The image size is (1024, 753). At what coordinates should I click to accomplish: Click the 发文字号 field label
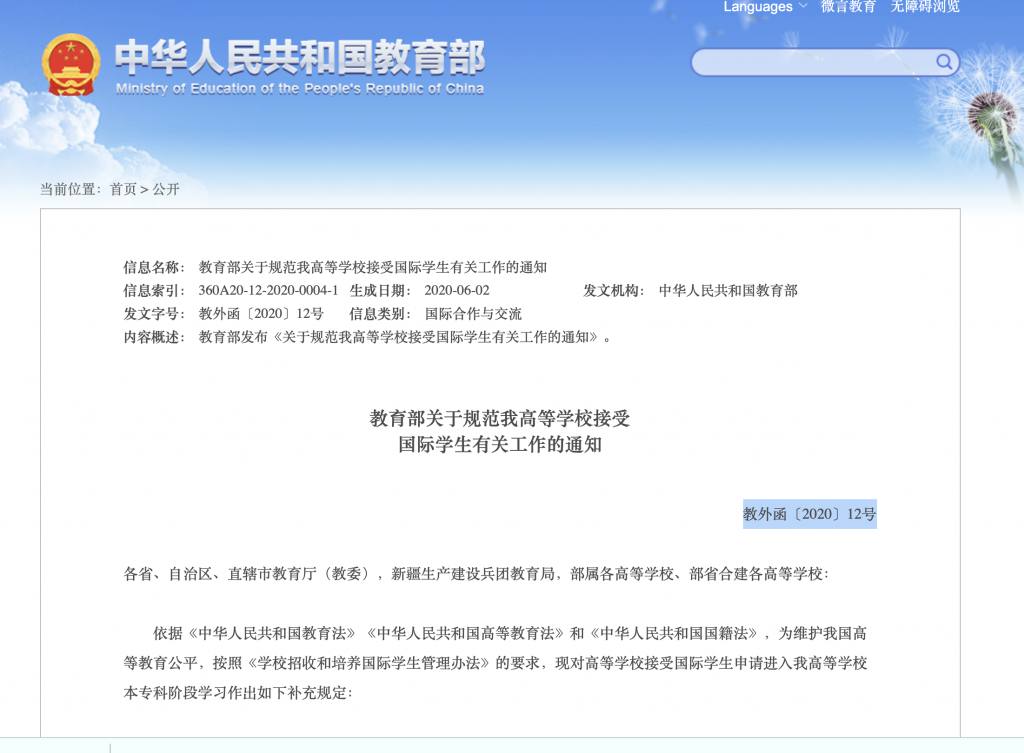[154, 314]
